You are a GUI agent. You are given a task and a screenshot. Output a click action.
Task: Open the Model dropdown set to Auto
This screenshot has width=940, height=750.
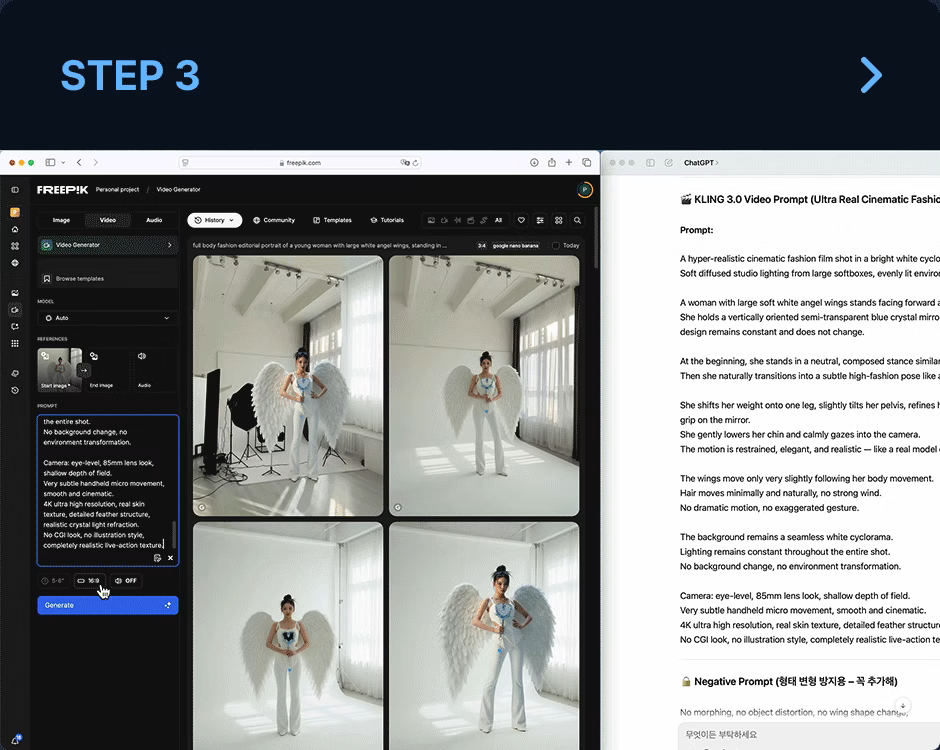click(107, 318)
